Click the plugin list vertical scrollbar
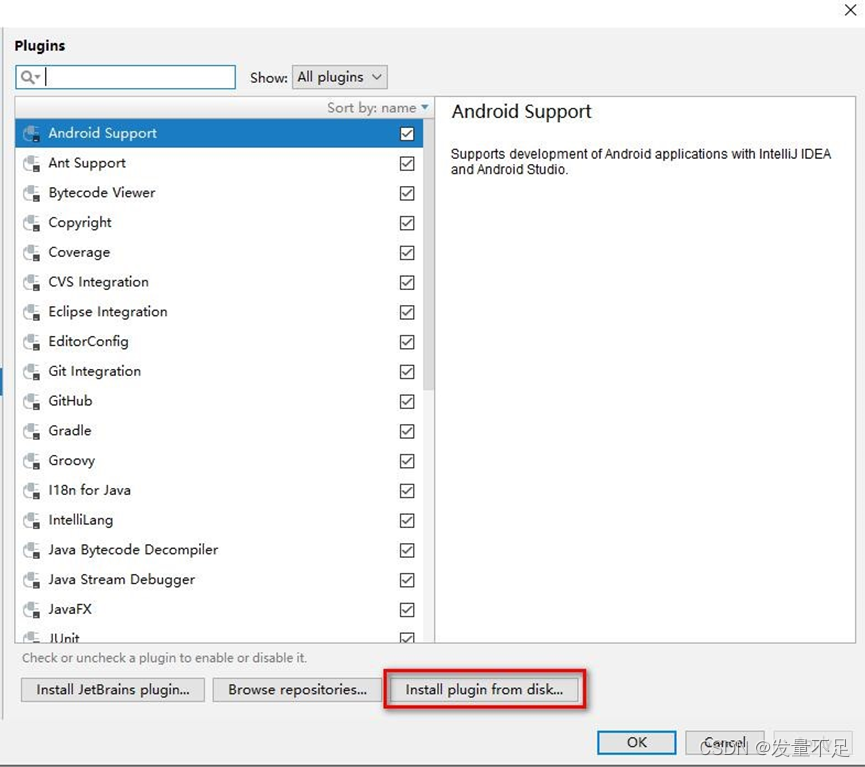 point(429,254)
